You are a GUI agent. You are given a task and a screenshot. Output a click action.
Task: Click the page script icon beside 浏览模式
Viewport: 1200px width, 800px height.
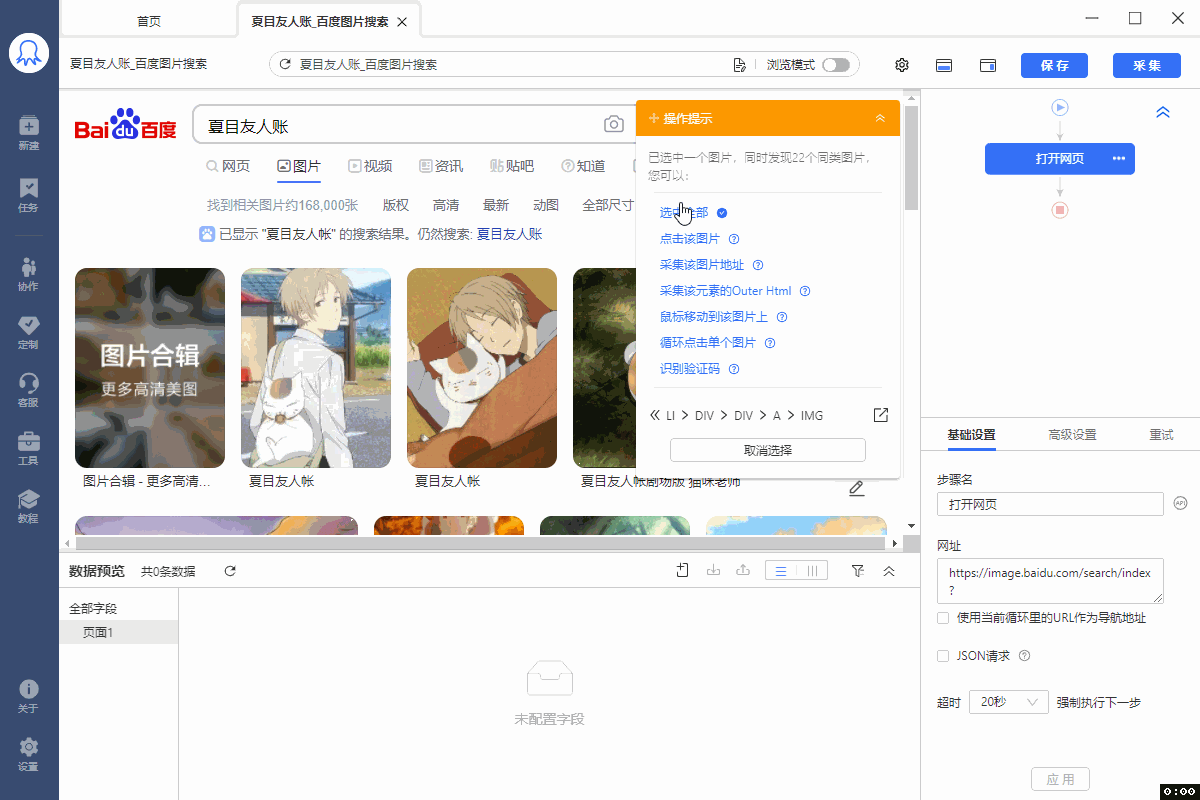point(740,65)
